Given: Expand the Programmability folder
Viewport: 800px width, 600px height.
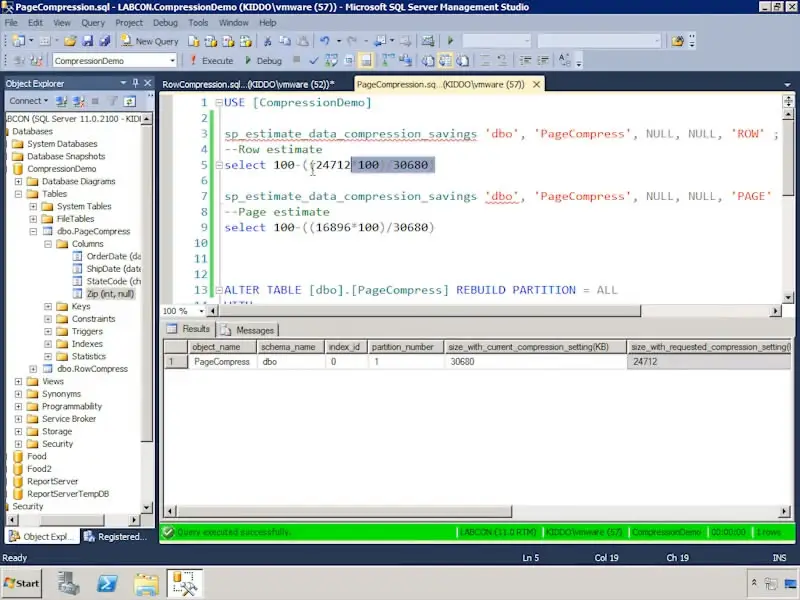Looking at the screenshot, I should [x=18, y=406].
